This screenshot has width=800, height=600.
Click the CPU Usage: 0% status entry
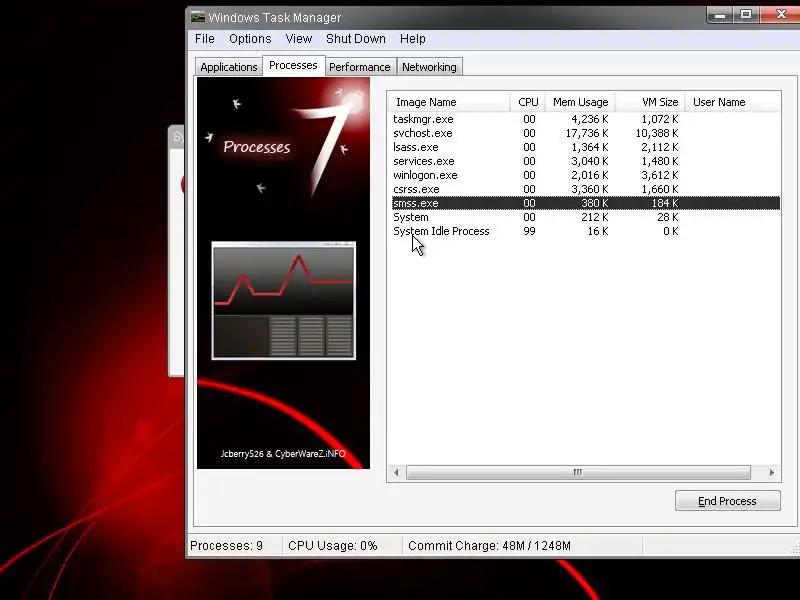333,546
